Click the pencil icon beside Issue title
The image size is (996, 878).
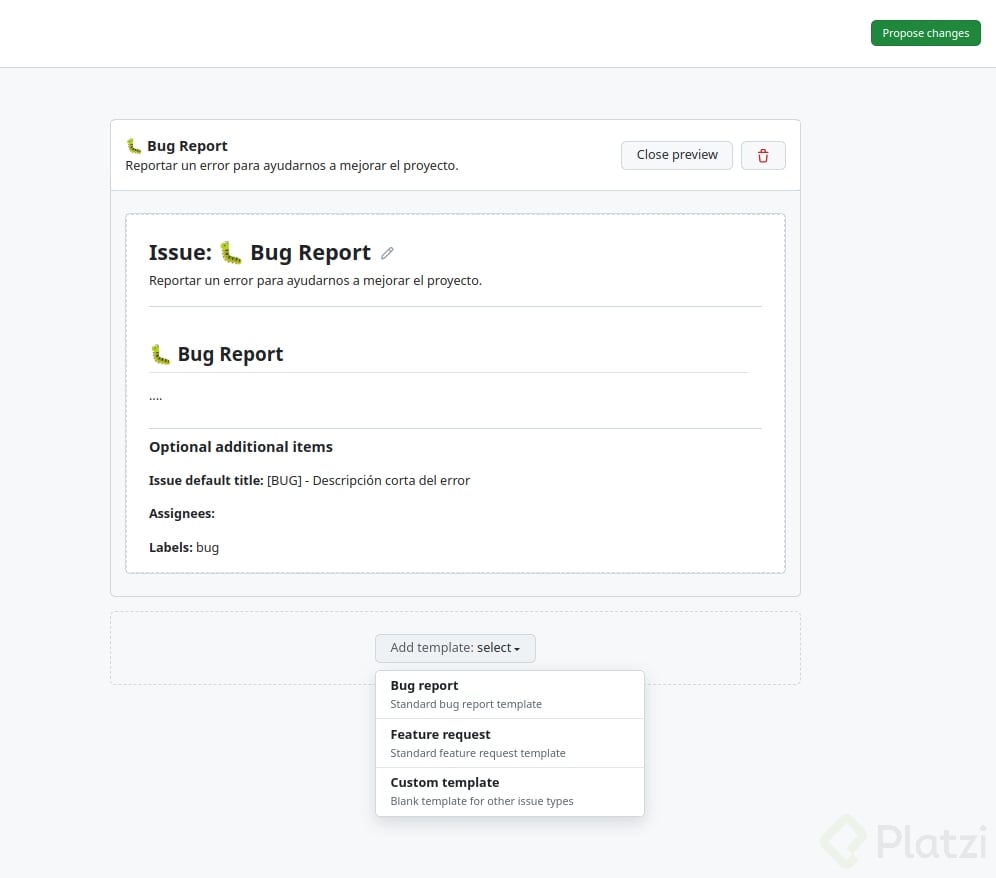[387, 253]
